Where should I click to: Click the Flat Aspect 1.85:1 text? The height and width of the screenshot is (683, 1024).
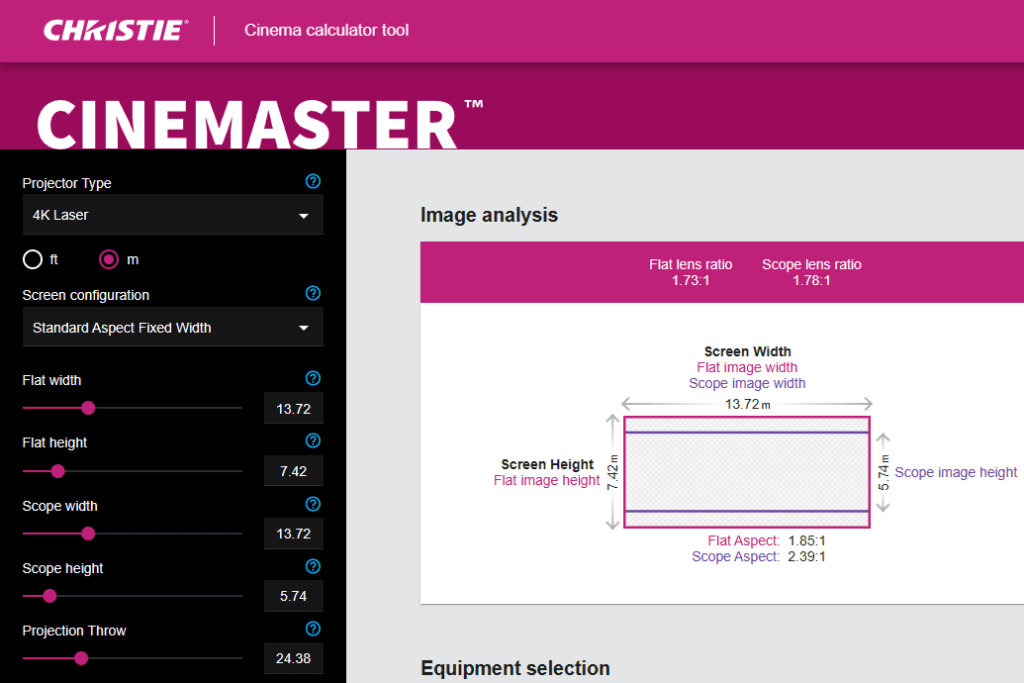(767, 541)
